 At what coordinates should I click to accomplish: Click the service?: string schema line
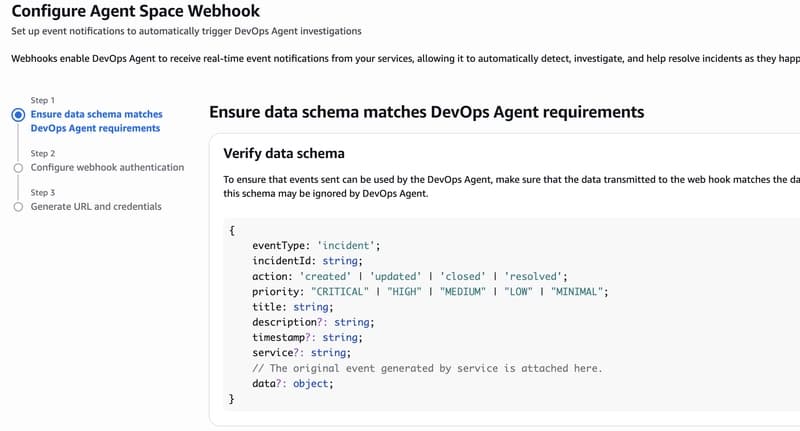pyautogui.click(x=302, y=353)
